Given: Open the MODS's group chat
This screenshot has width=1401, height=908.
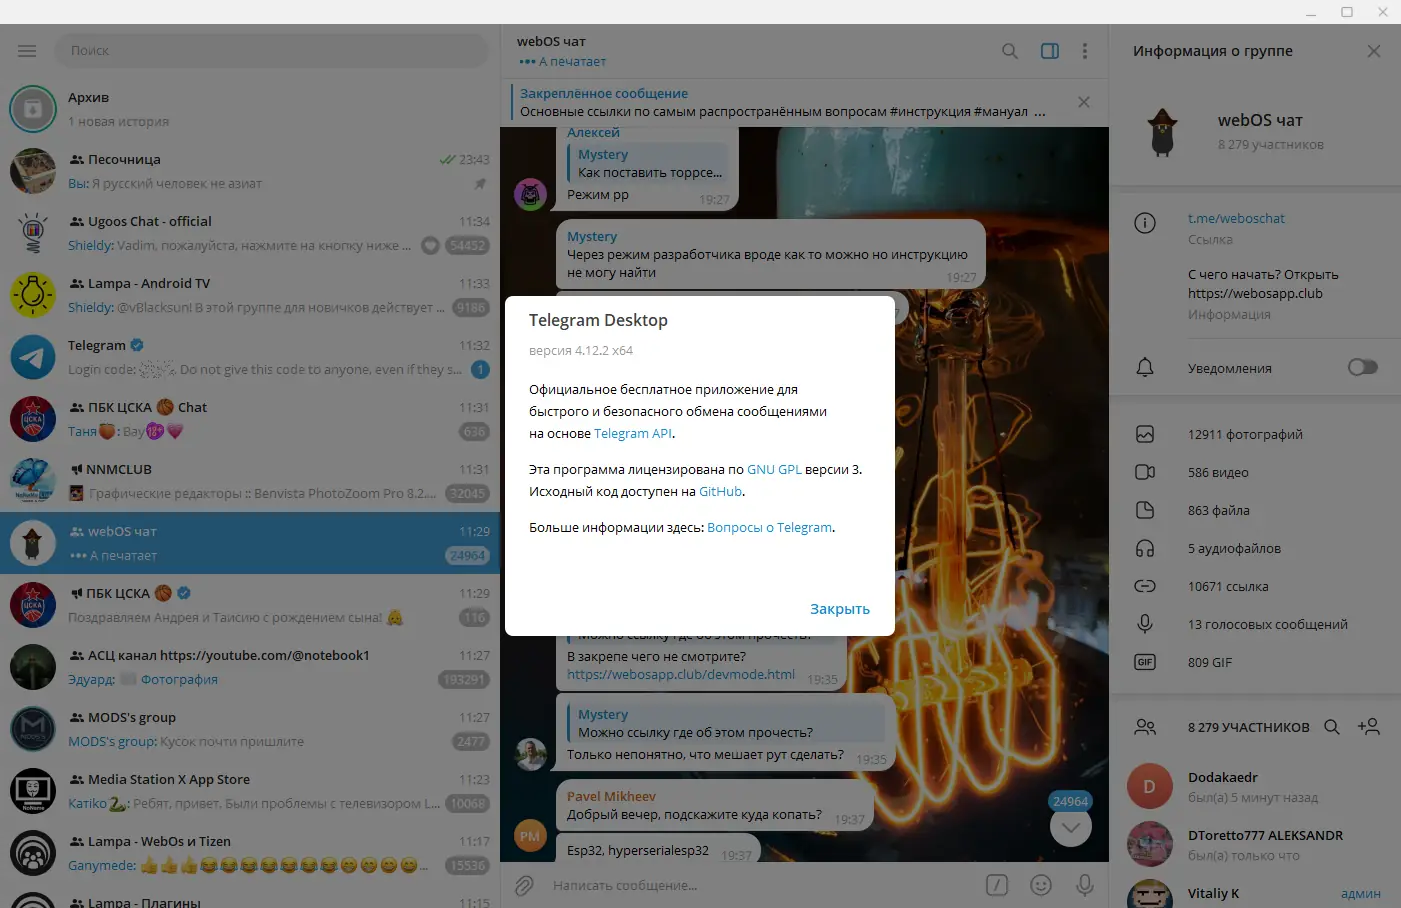Looking at the screenshot, I should [250, 729].
